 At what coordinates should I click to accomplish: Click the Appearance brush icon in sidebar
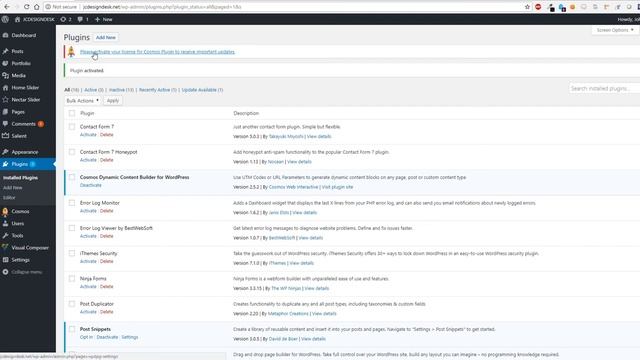coord(5,152)
